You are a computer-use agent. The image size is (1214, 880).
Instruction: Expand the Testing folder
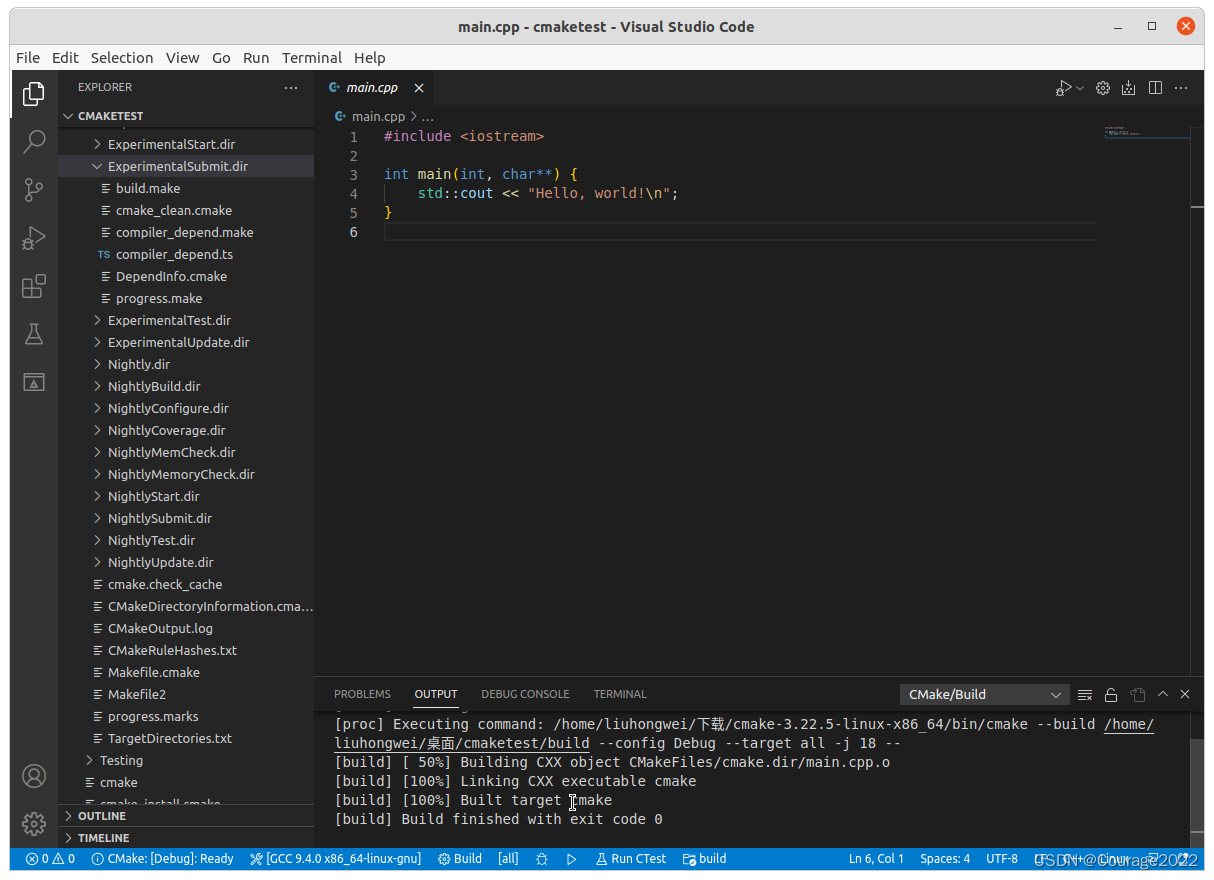(x=186, y=761)
